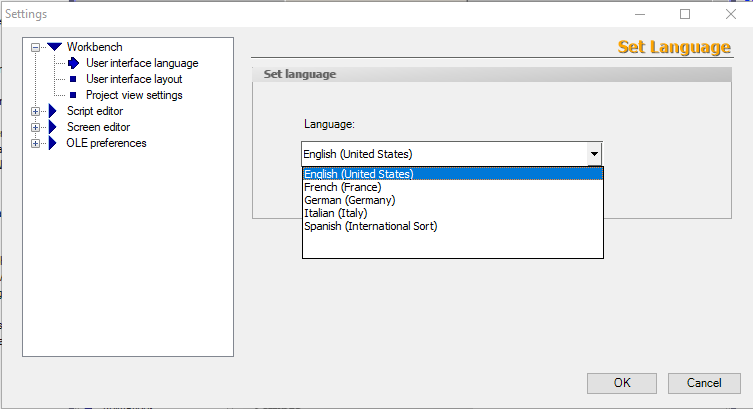The width and height of the screenshot is (753, 409).
Task: Expand the Script editor tree node
Action: coord(36,111)
